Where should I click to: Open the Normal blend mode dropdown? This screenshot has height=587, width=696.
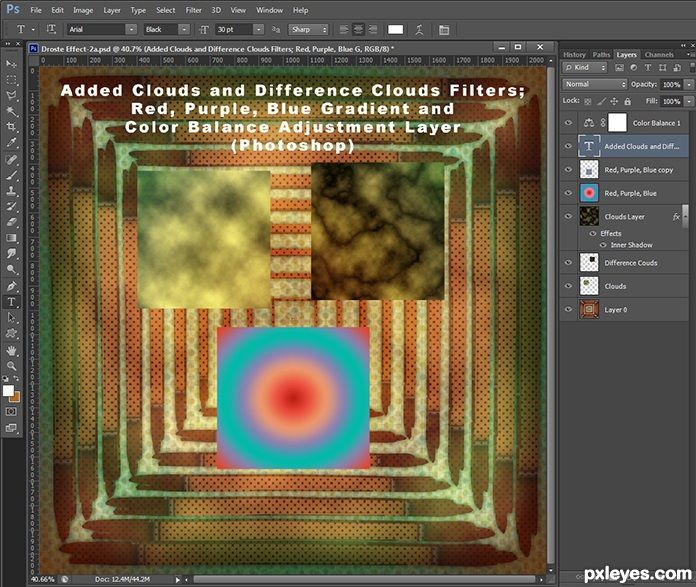595,84
